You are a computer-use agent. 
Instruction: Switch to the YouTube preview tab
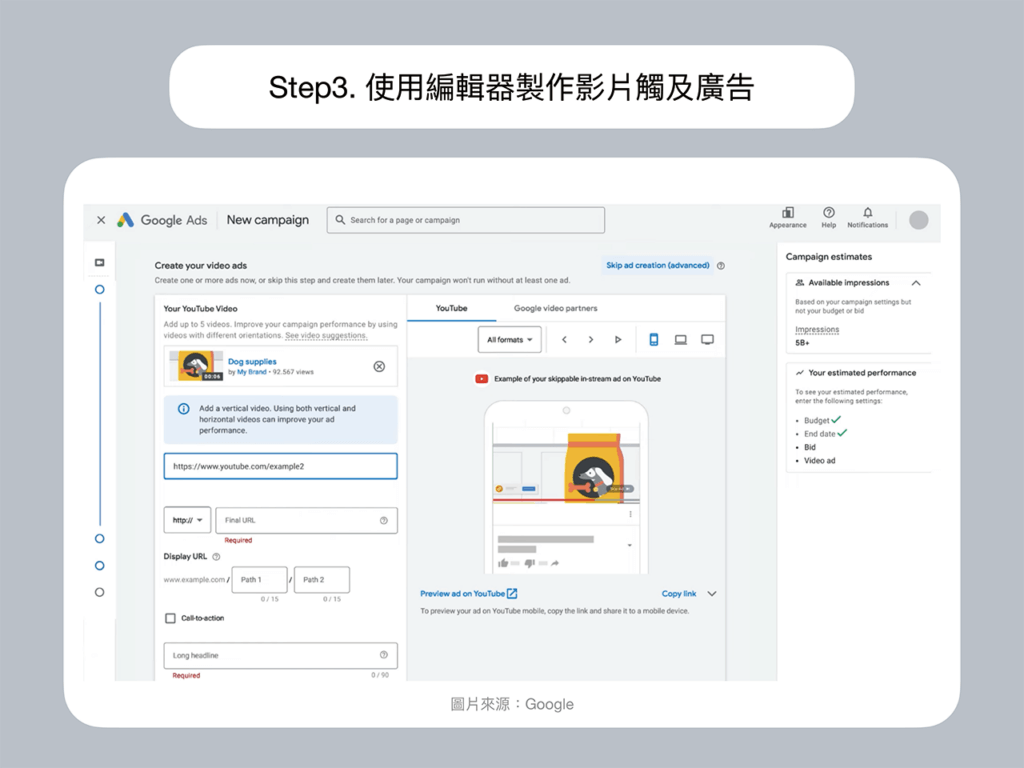pos(451,308)
